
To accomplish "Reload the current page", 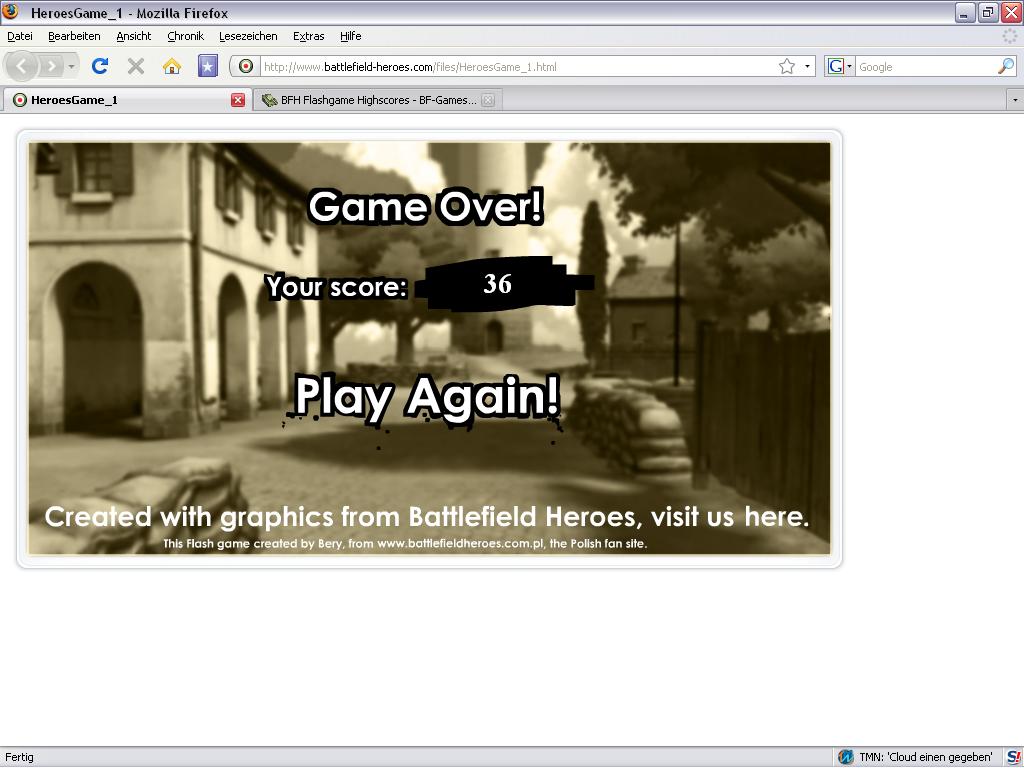I will (100, 67).
